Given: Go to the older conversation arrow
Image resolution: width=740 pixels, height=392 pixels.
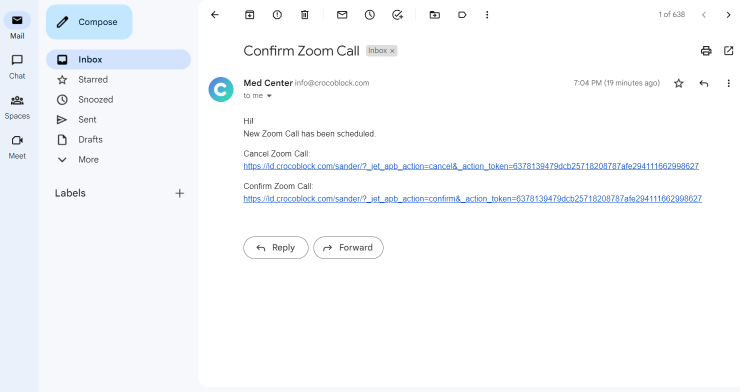Looking at the screenshot, I should coord(728,15).
